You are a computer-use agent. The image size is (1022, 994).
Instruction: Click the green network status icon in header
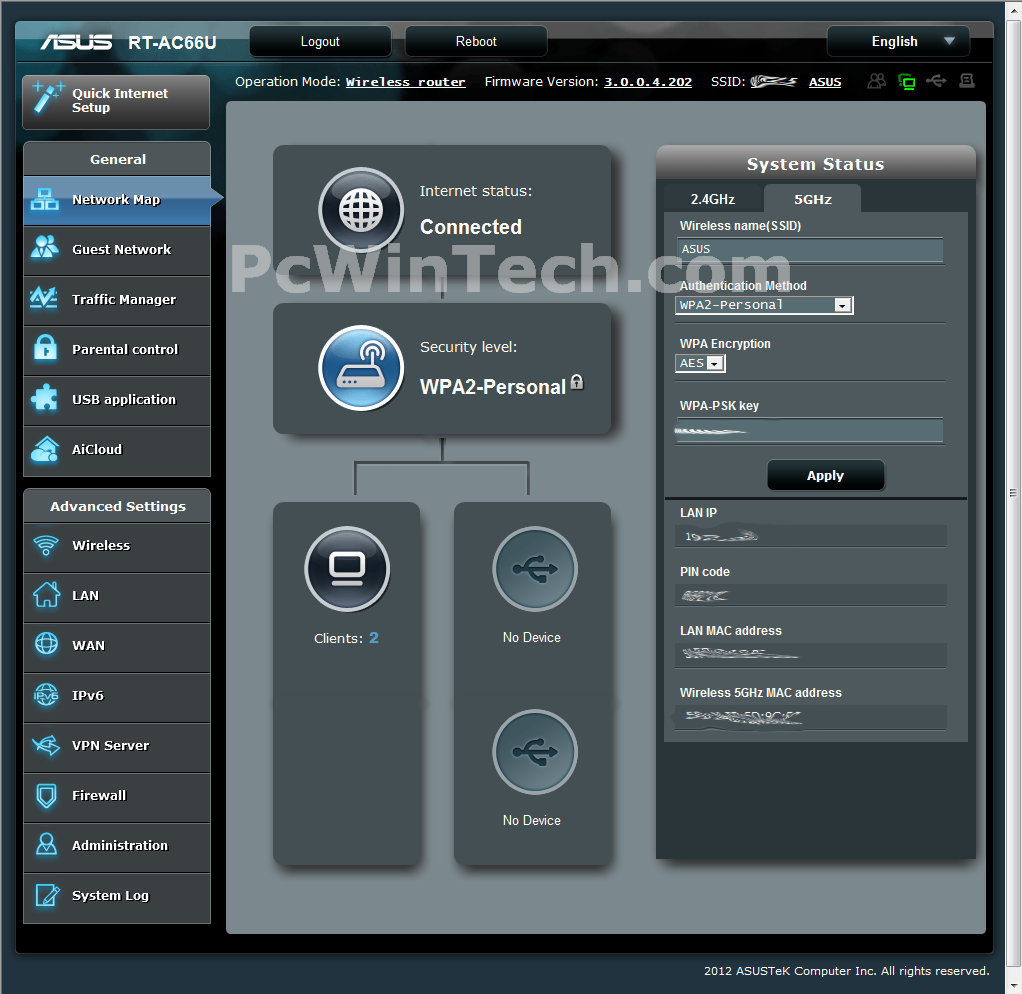pyautogui.click(x=907, y=81)
